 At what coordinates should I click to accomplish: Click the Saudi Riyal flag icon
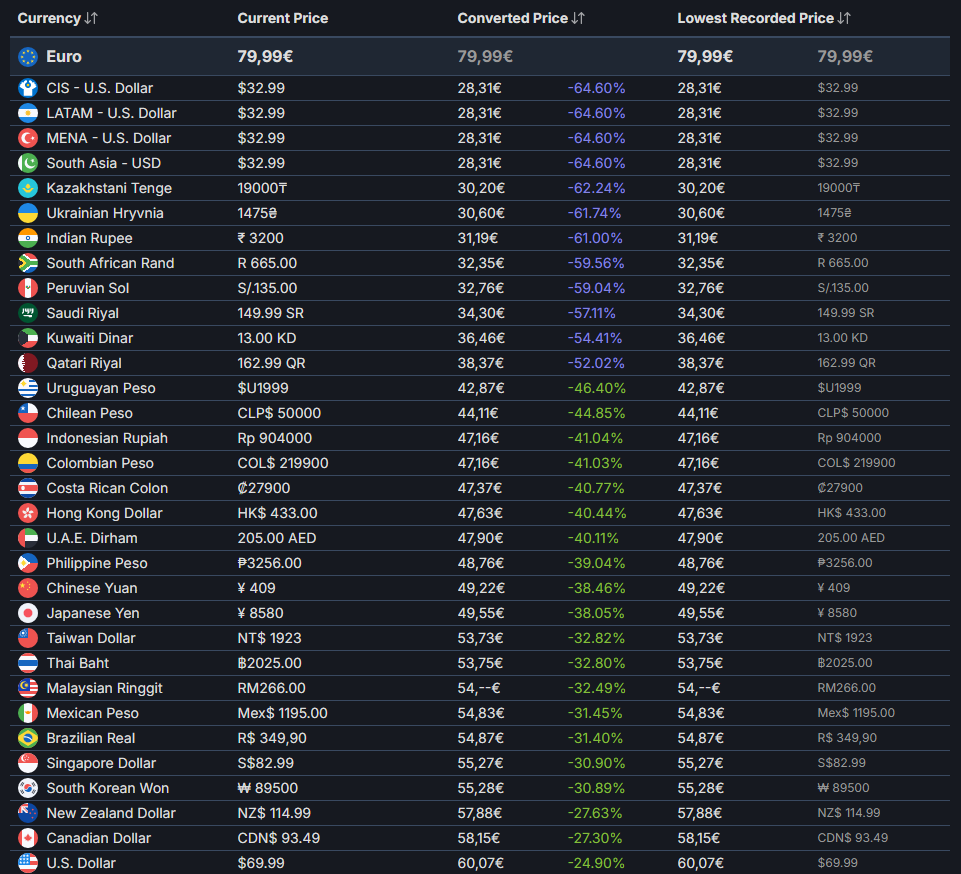(28, 313)
